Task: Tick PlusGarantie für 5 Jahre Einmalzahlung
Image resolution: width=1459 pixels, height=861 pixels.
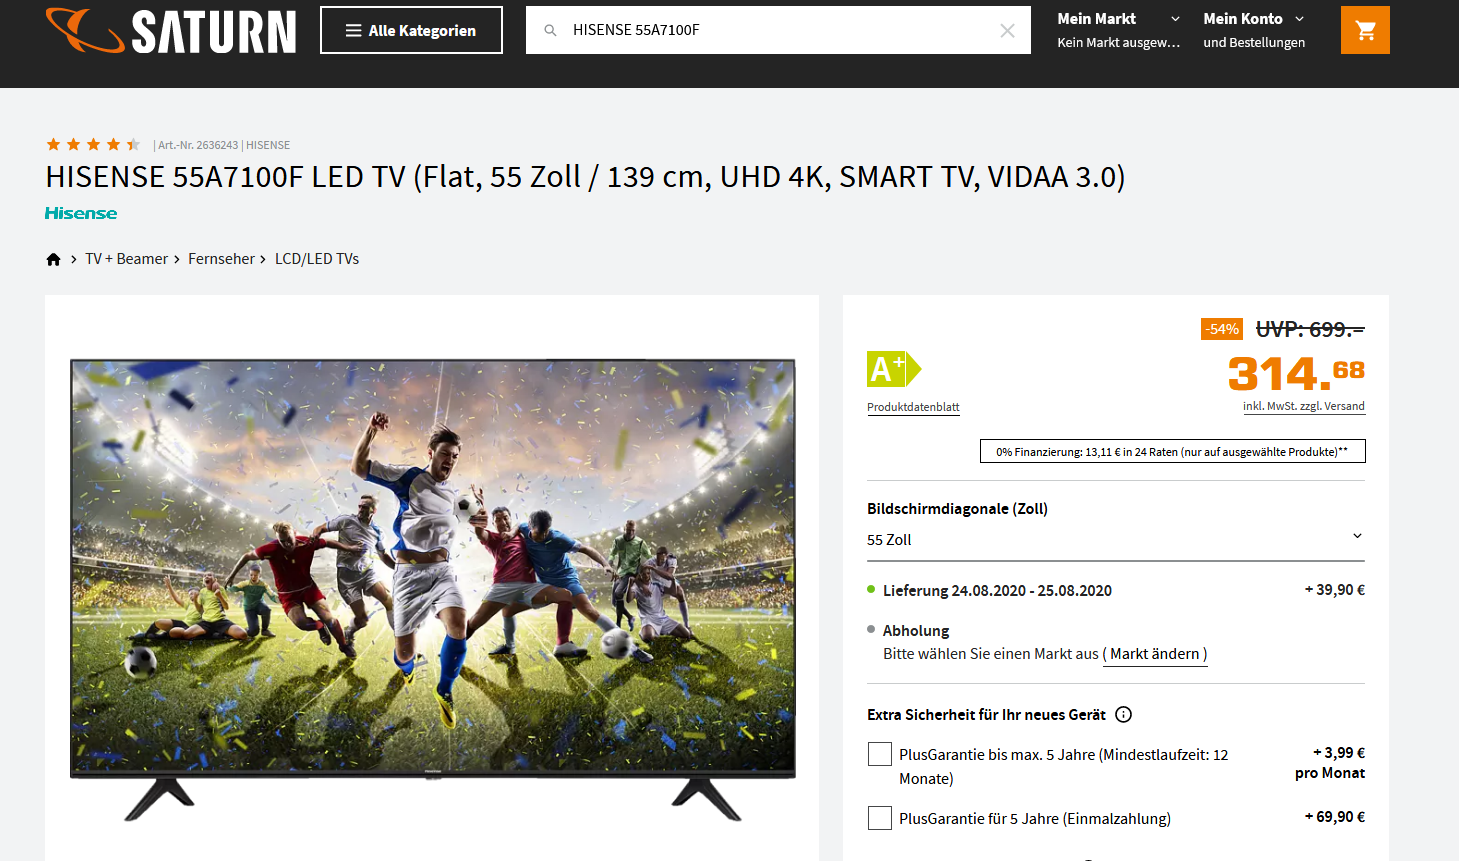Action: pos(880,818)
